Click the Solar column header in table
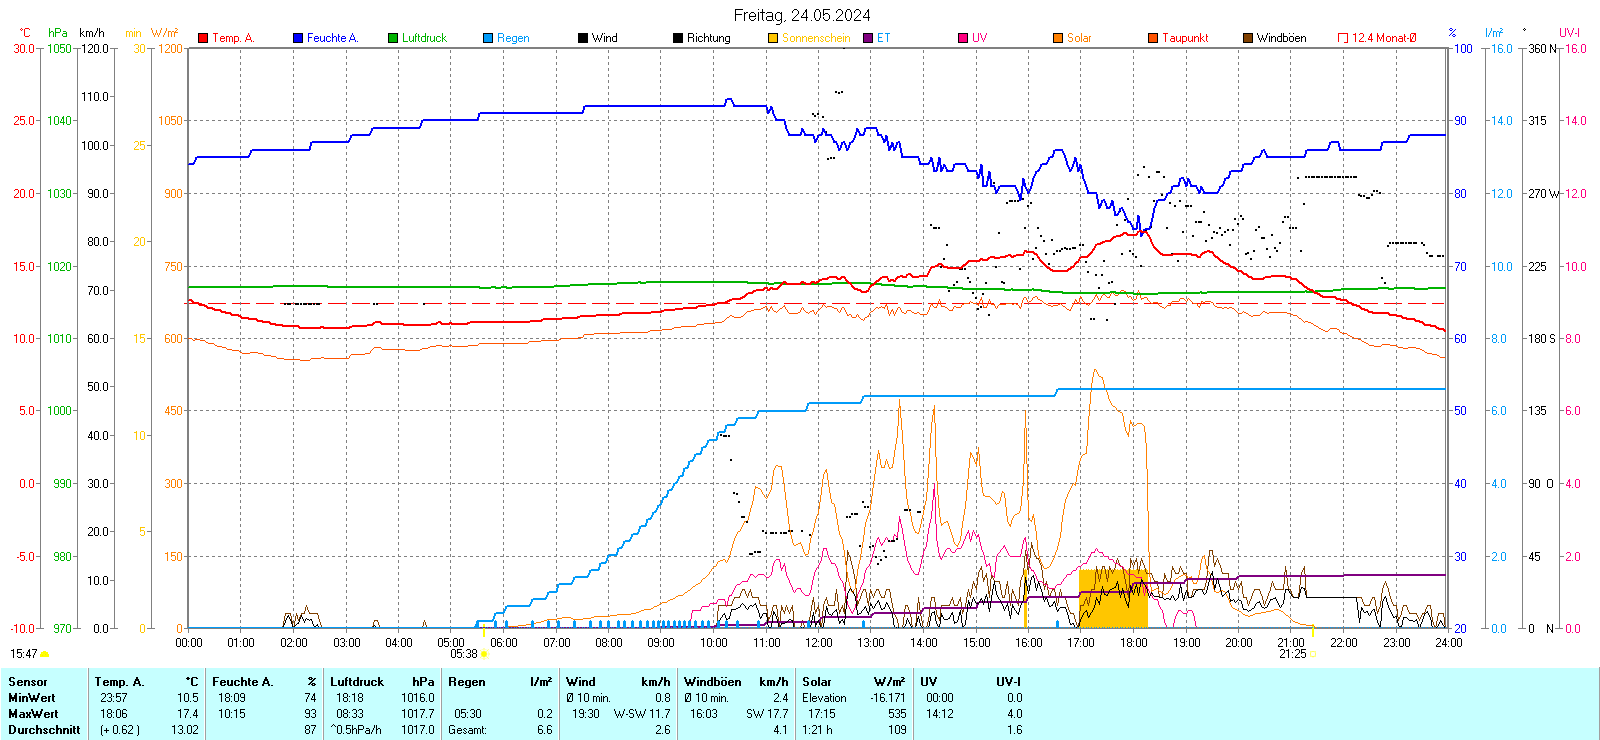Viewport: 1600px width, 740px height. [817, 682]
